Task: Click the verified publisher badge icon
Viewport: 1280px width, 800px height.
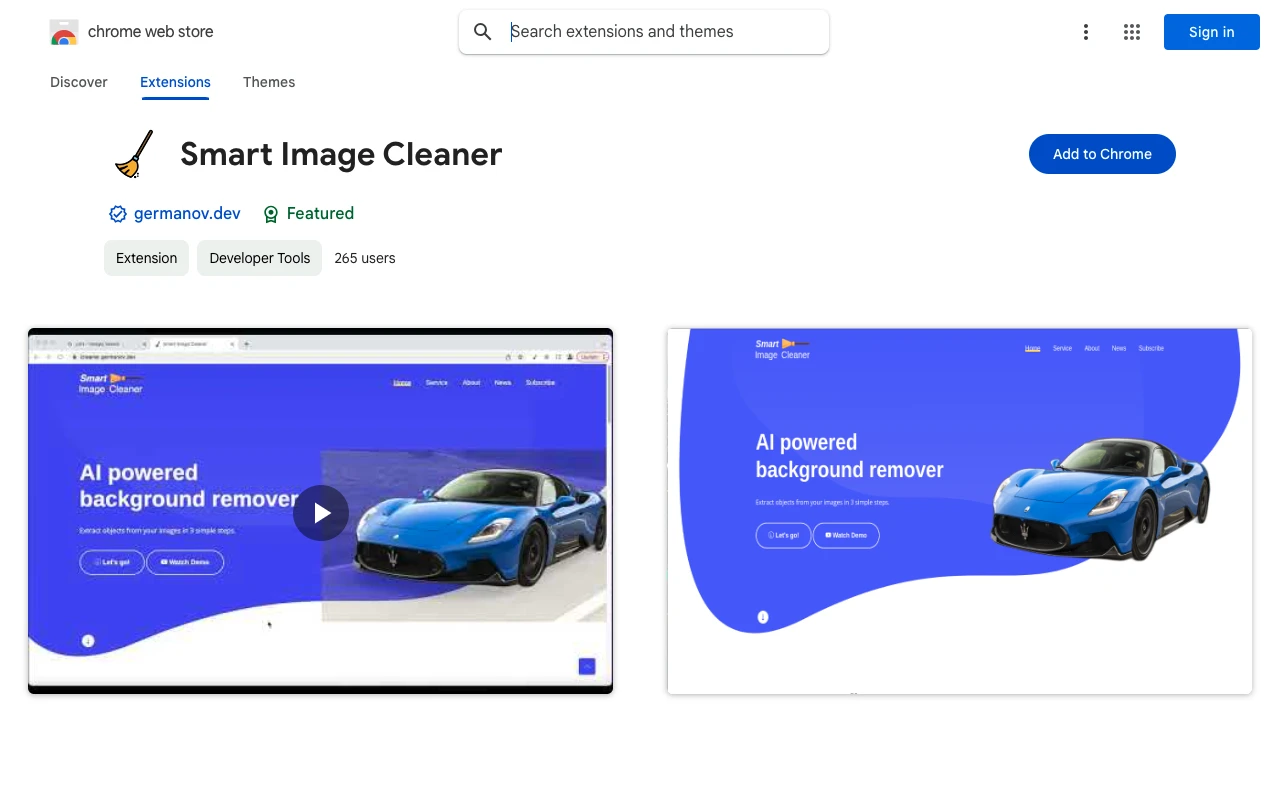Action: point(117,213)
